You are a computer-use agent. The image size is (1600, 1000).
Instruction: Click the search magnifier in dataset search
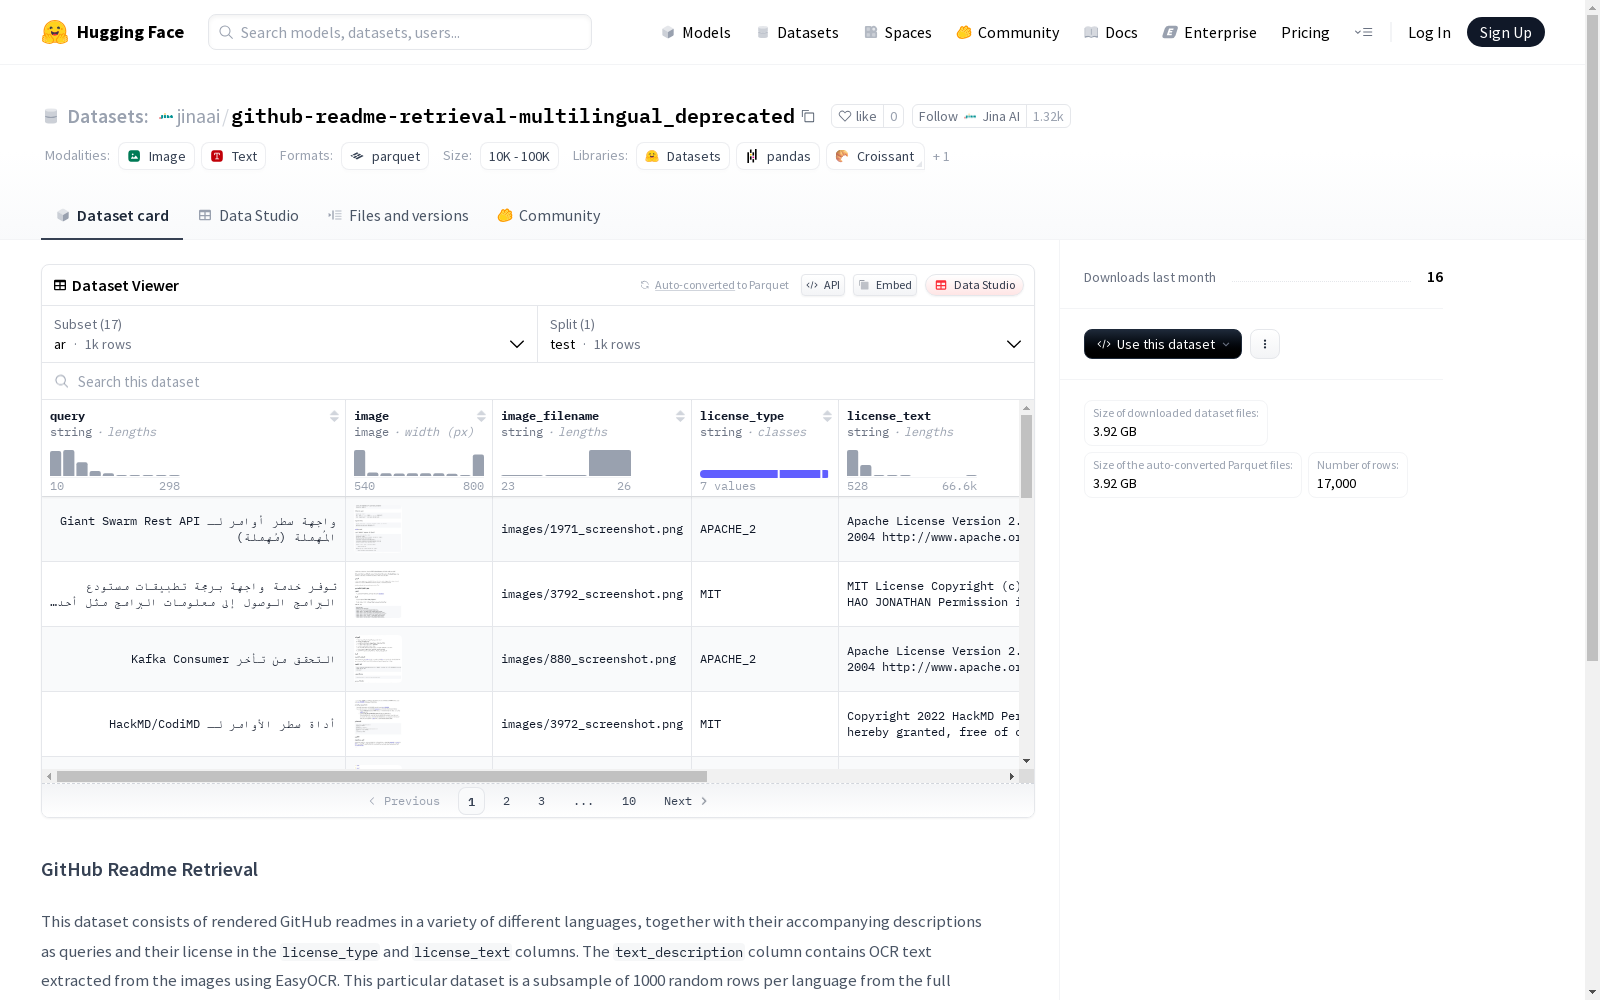[x=62, y=381]
